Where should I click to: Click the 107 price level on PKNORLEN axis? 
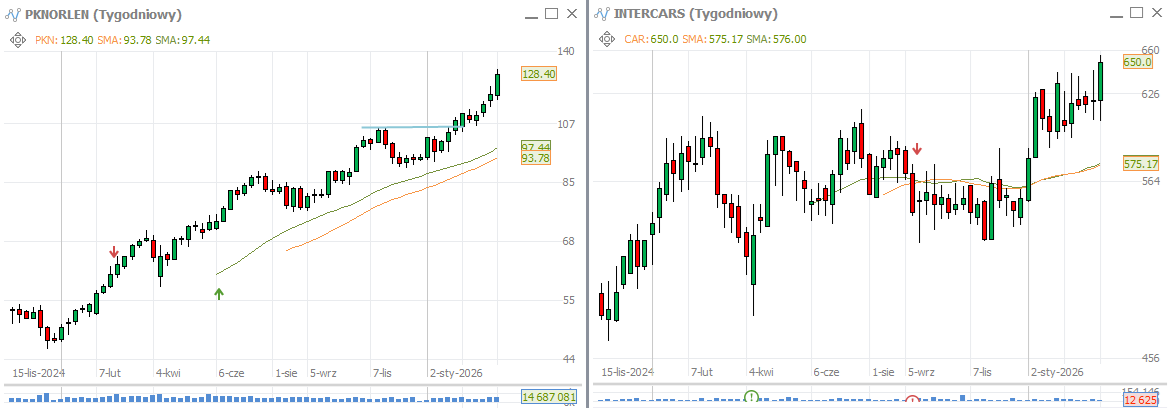point(566,124)
